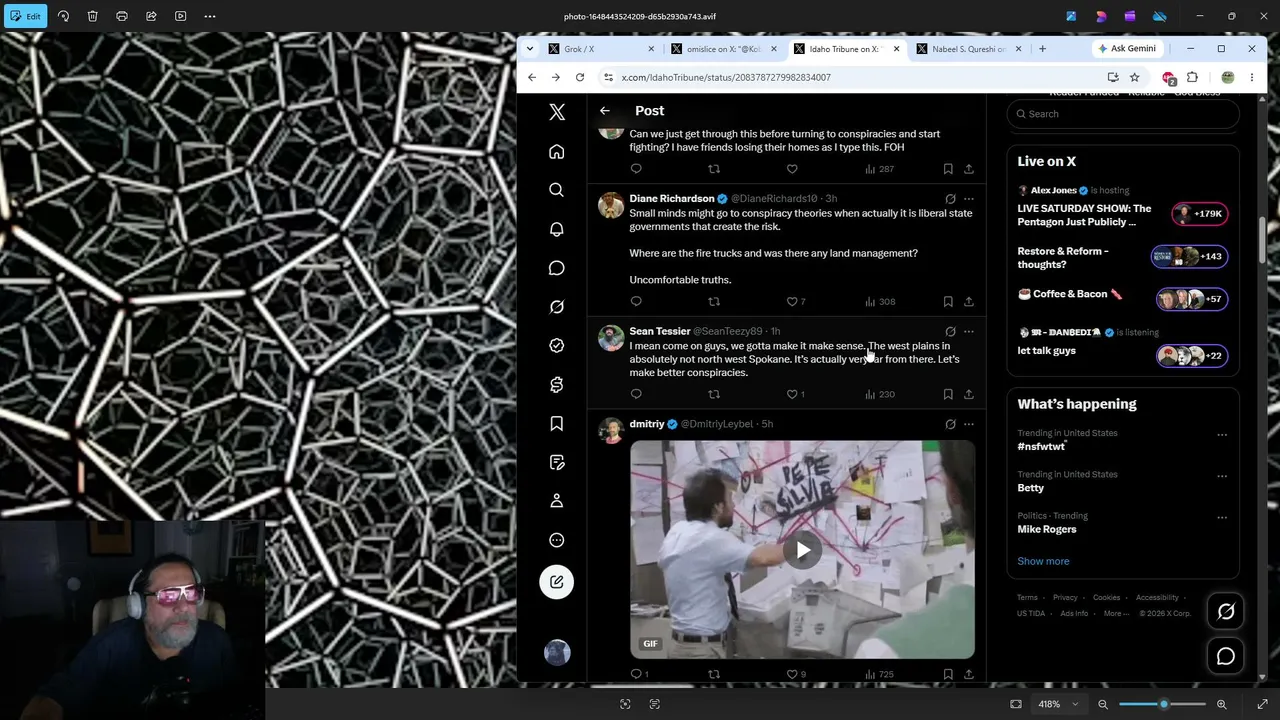Viewport: 1280px width, 720px height.
Task: Click Show more under What's happening
Action: pos(1043,561)
